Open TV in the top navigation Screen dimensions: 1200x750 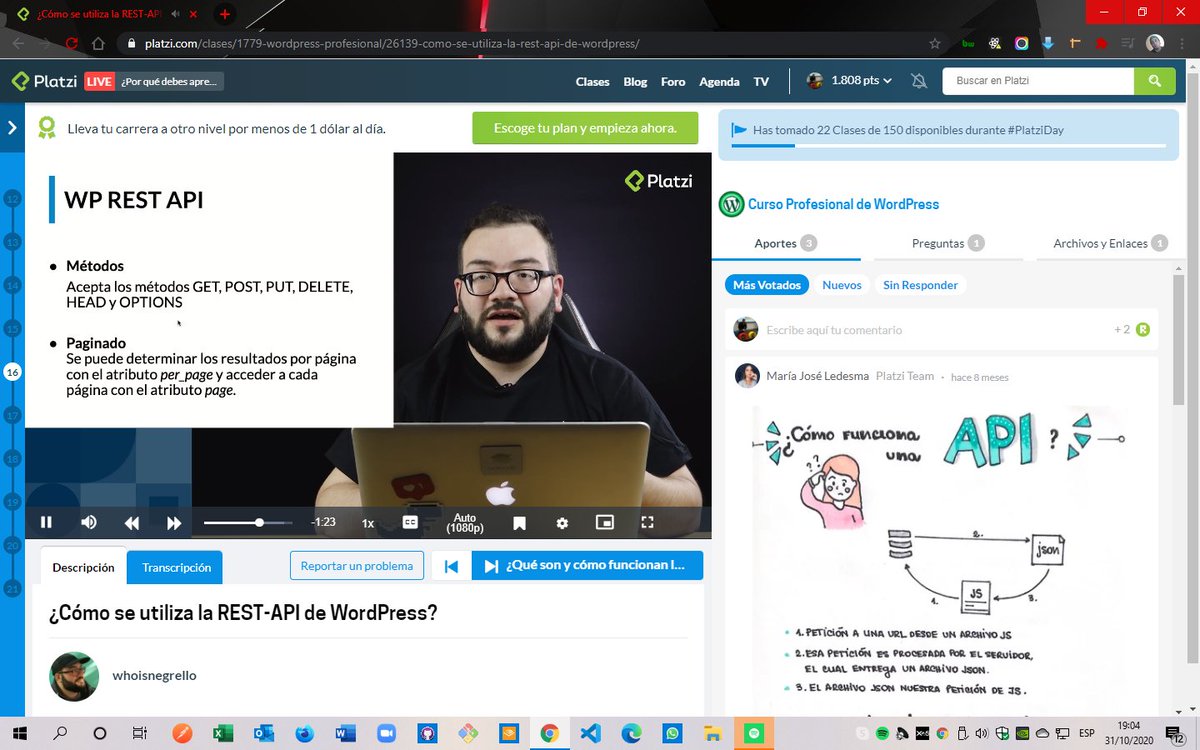tap(761, 81)
